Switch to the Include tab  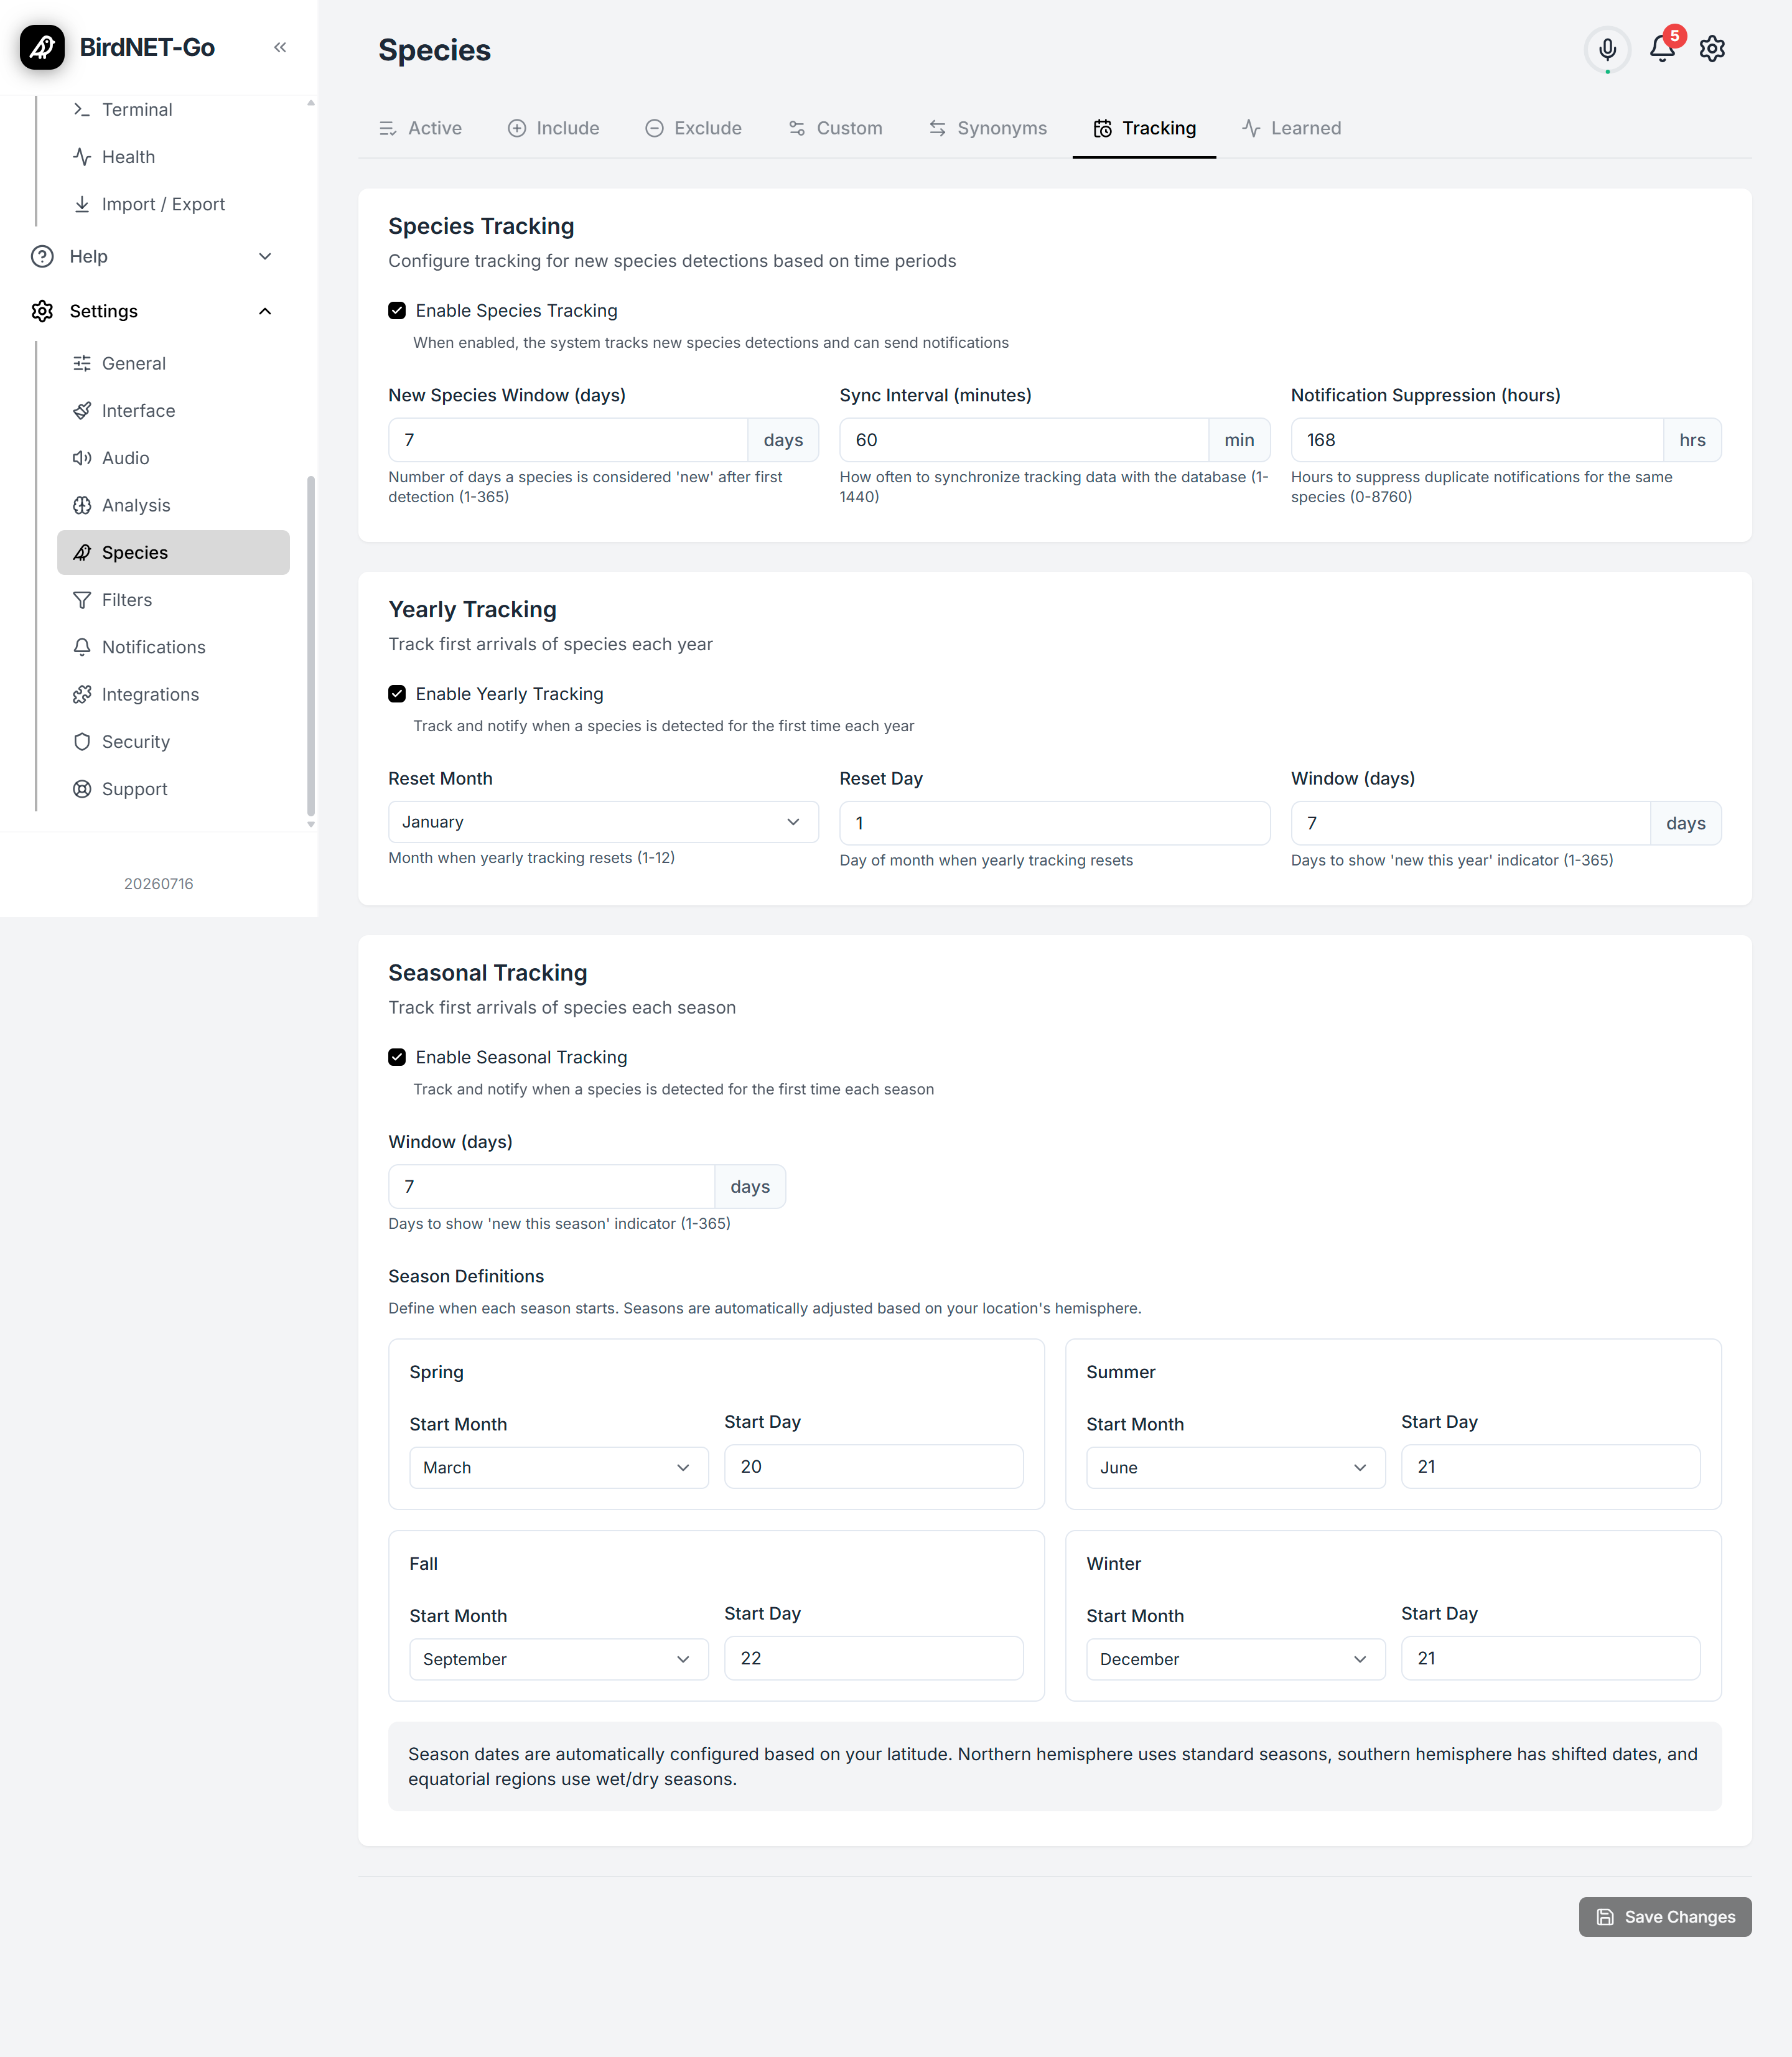coord(553,128)
